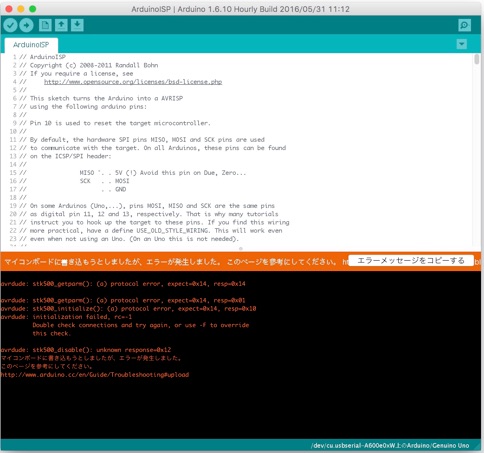Click the 'Double check connections' console line
The image size is (484, 453).
(x=141, y=325)
